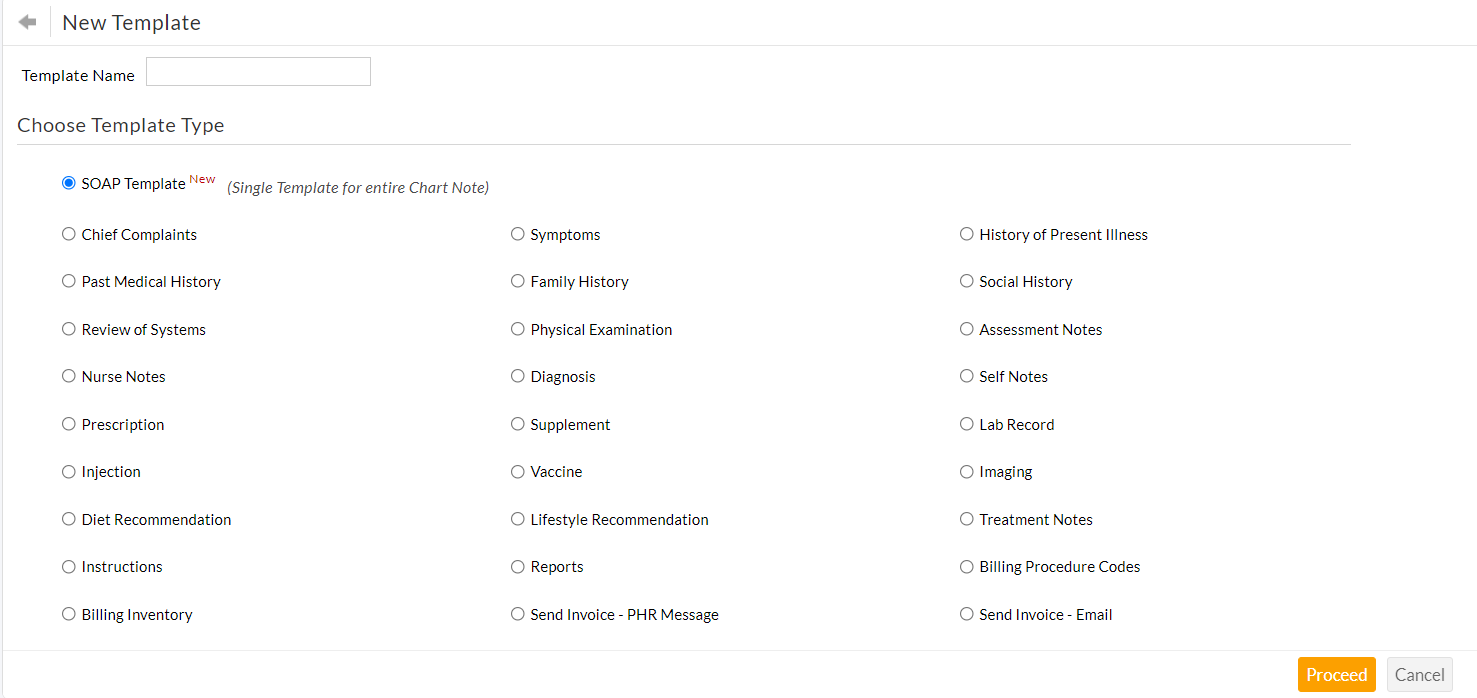The height and width of the screenshot is (698, 1477).
Task: Select the Chief Complaints template type
Action: tap(68, 234)
